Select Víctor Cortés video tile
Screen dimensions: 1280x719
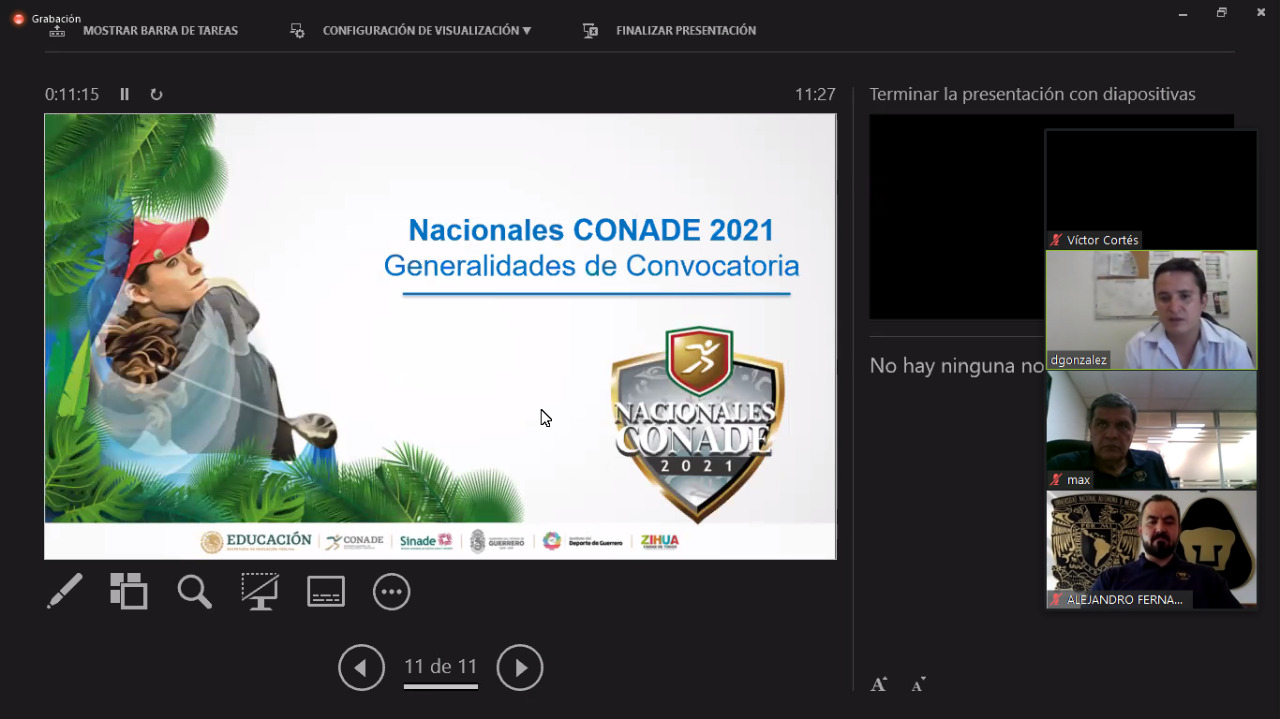(x=1151, y=190)
